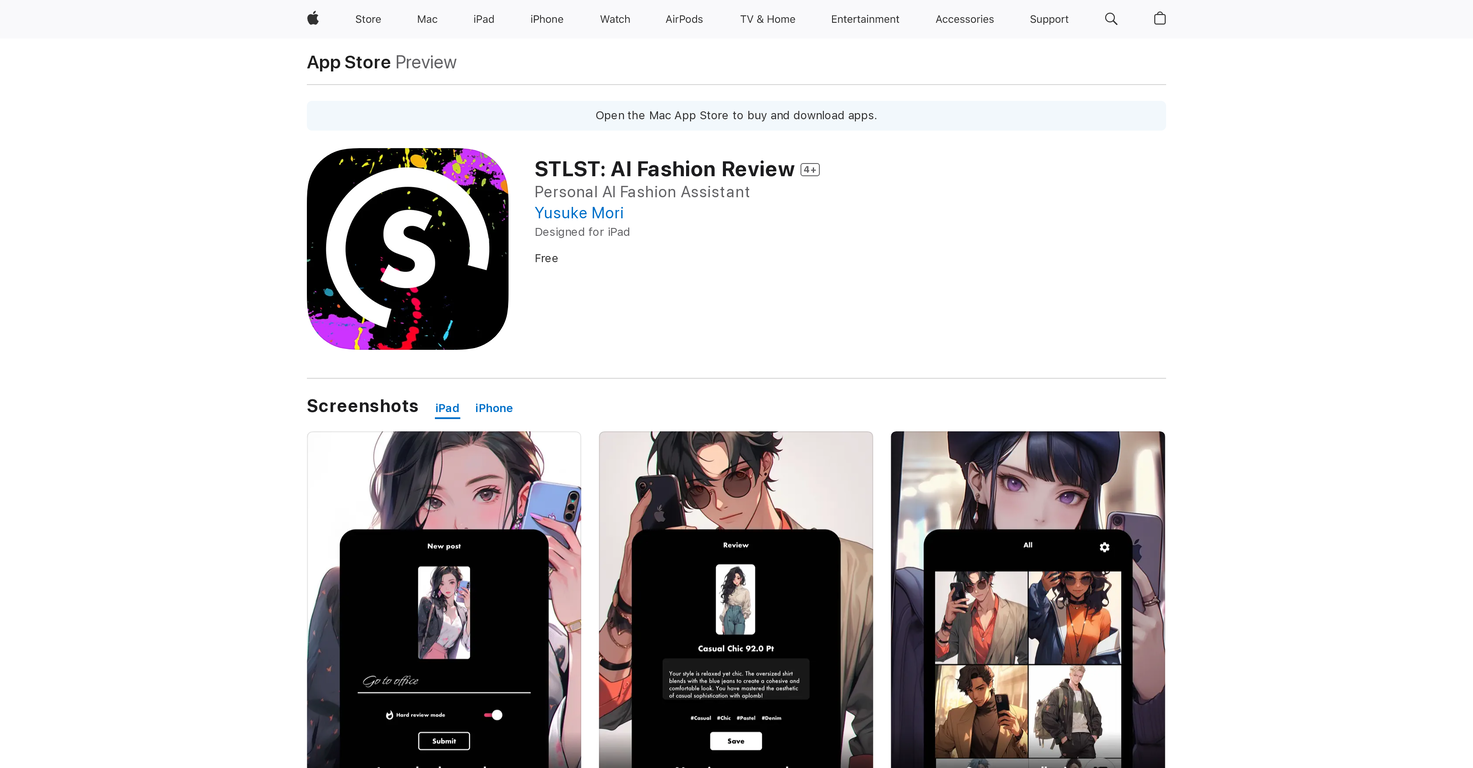
Task: Click the STLST splatter app icon
Action: (x=407, y=249)
